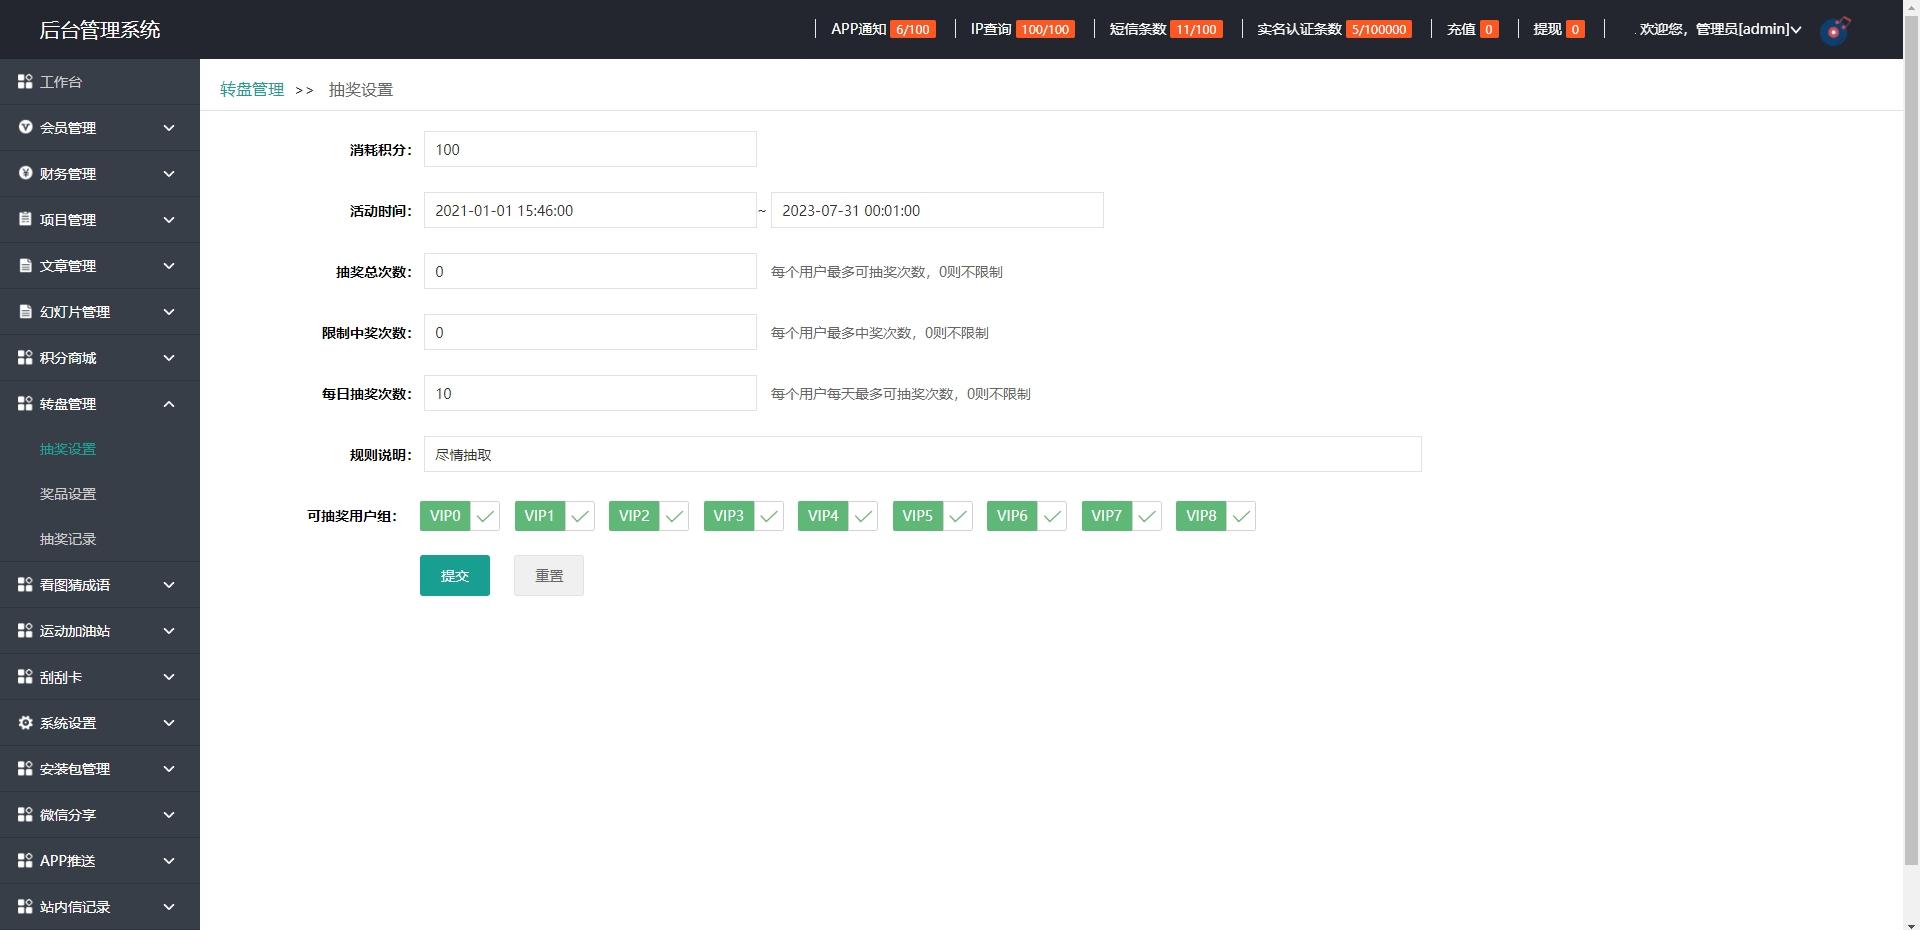Expand the 会员管理 menu chevron
This screenshot has width=1920, height=930.
coord(169,128)
